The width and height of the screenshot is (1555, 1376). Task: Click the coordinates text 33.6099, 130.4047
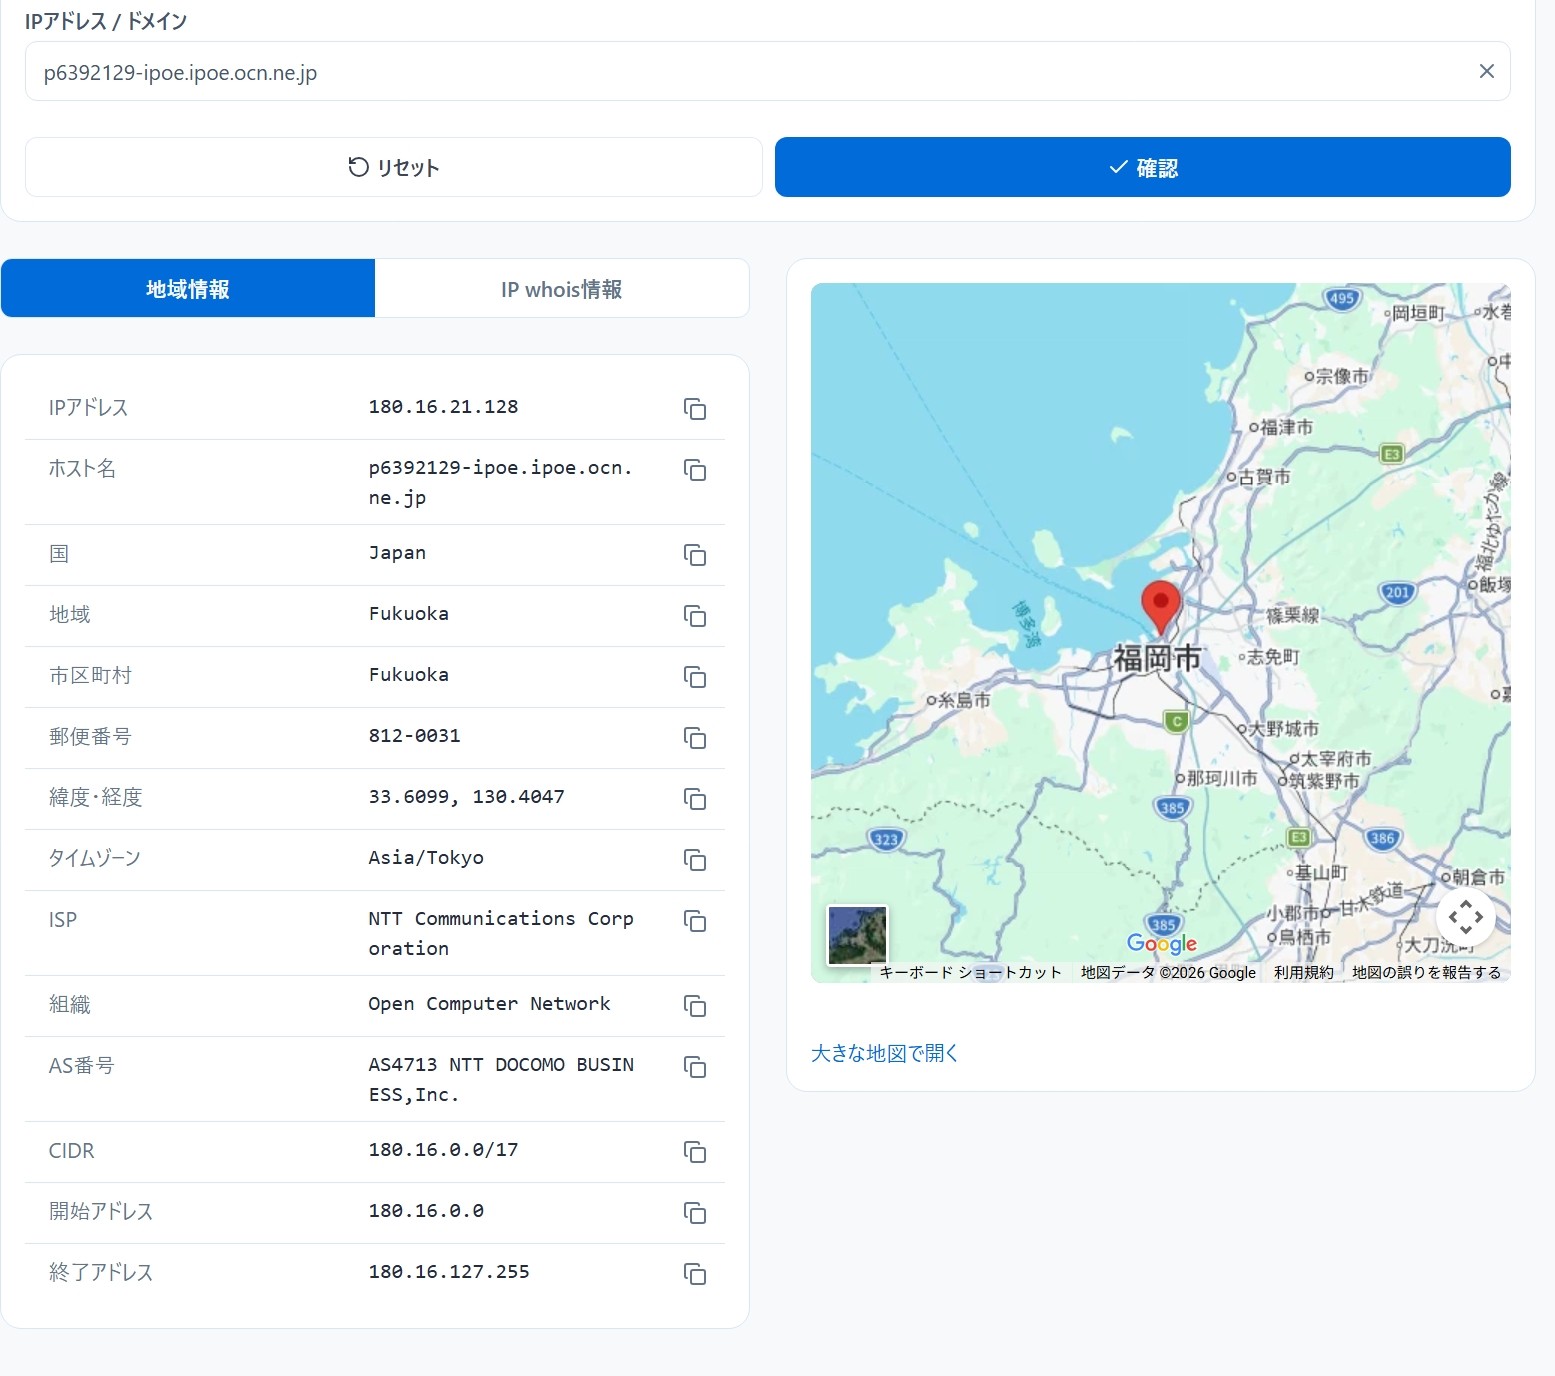pyautogui.click(x=467, y=797)
